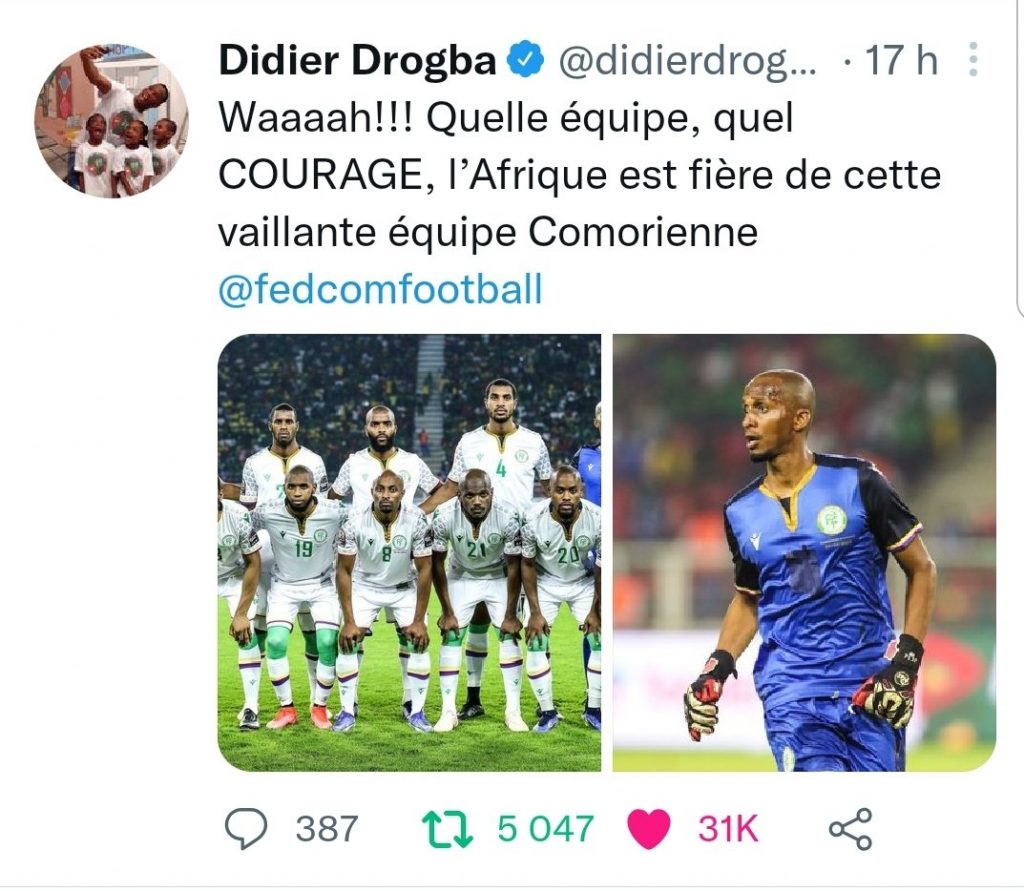This screenshot has width=1024, height=891.
Task: Tap the share icon
Action: (x=850, y=829)
